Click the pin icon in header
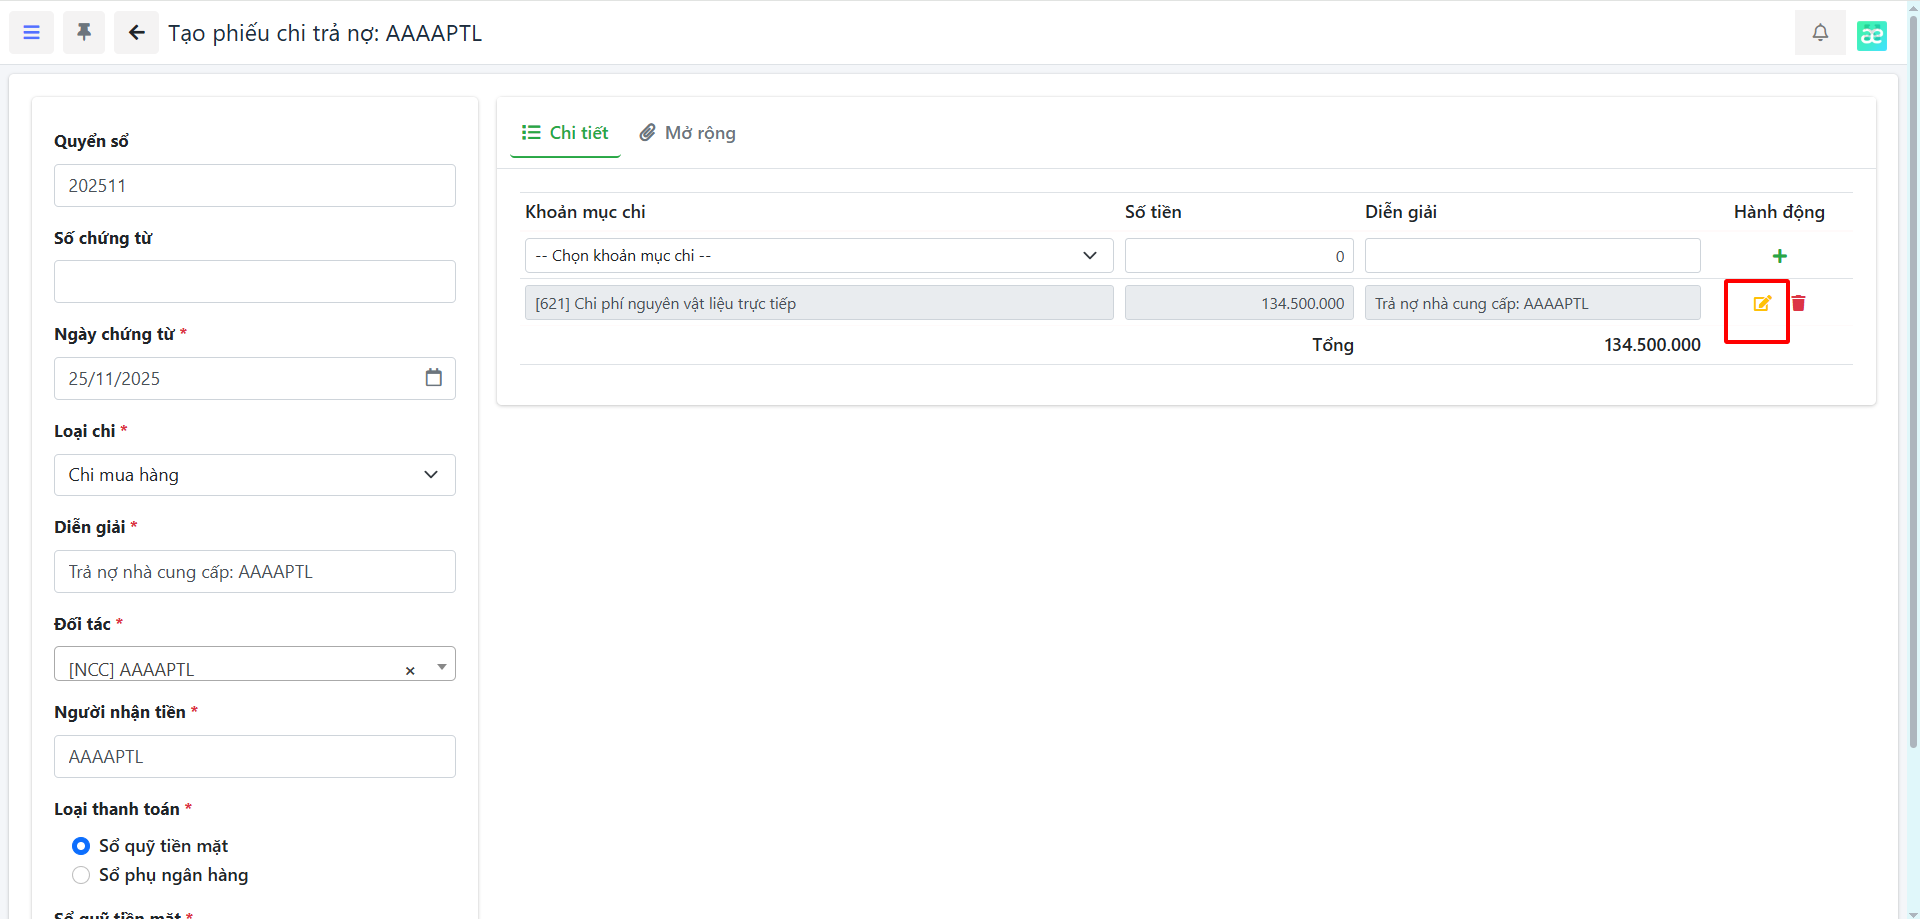This screenshot has height=919, width=1920. pyautogui.click(x=84, y=33)
